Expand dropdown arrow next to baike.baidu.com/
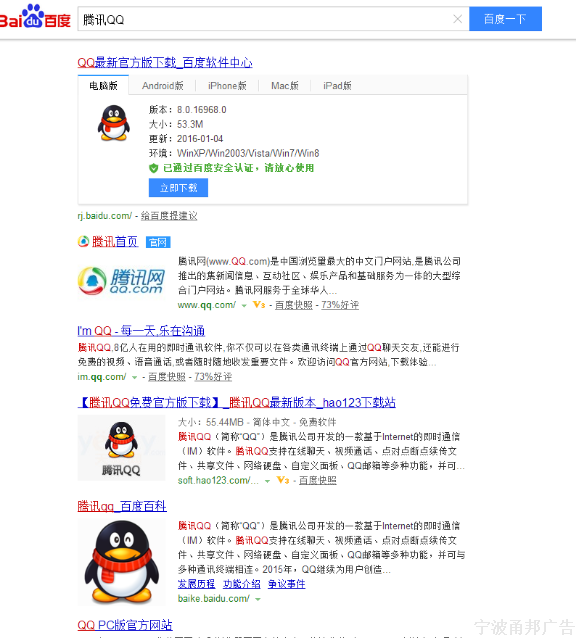 pyautogui.click(x=257, y=599)
